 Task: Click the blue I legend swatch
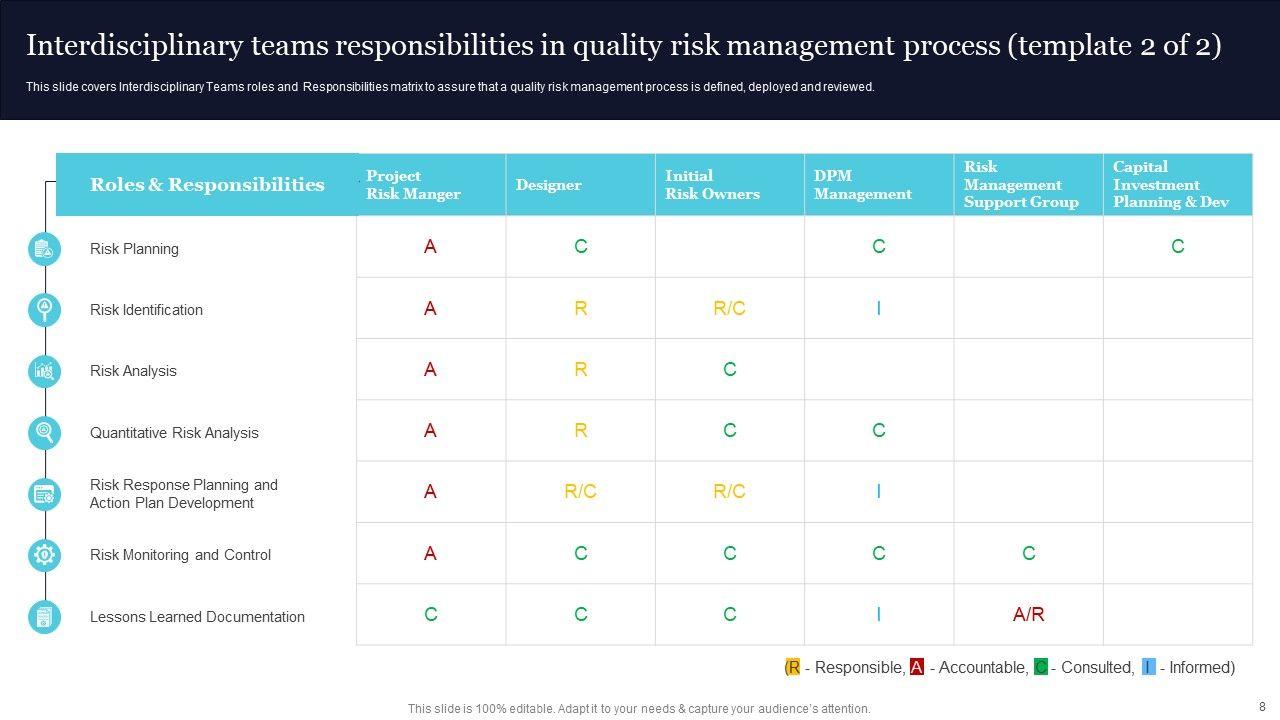[x=1148, y=667]
